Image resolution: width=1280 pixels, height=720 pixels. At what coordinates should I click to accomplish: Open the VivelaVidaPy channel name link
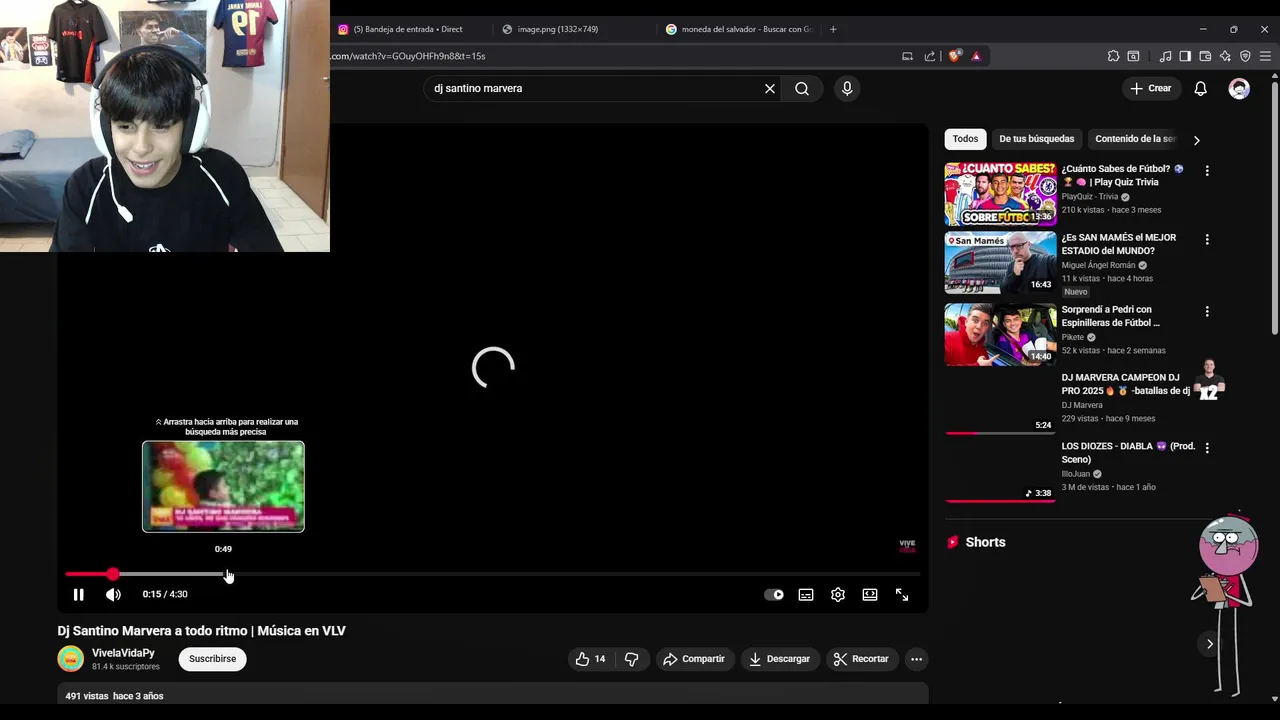click(123, 653)
